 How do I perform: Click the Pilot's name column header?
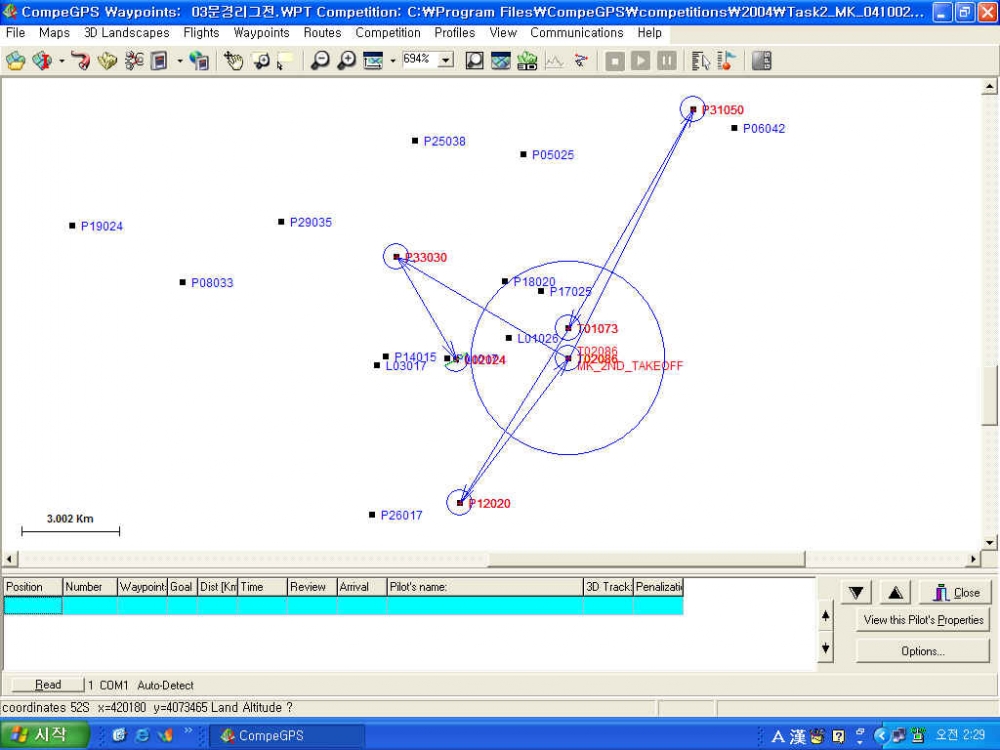click(485, 587)
